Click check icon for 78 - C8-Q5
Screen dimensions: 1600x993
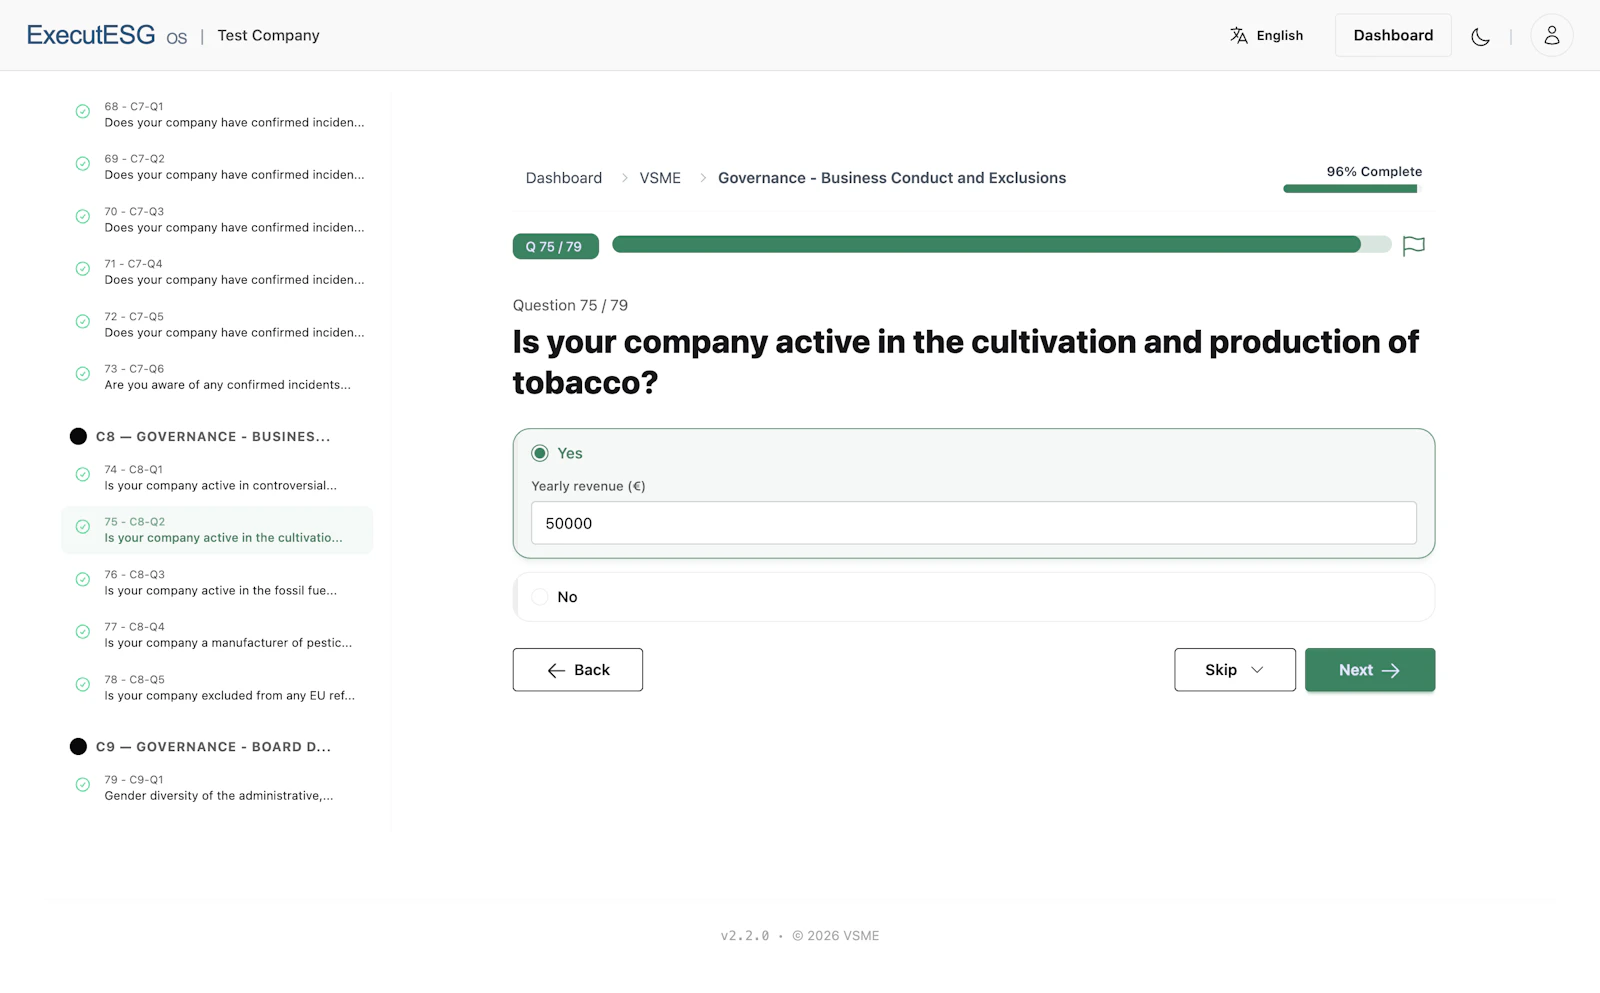[x=83, y=685]
